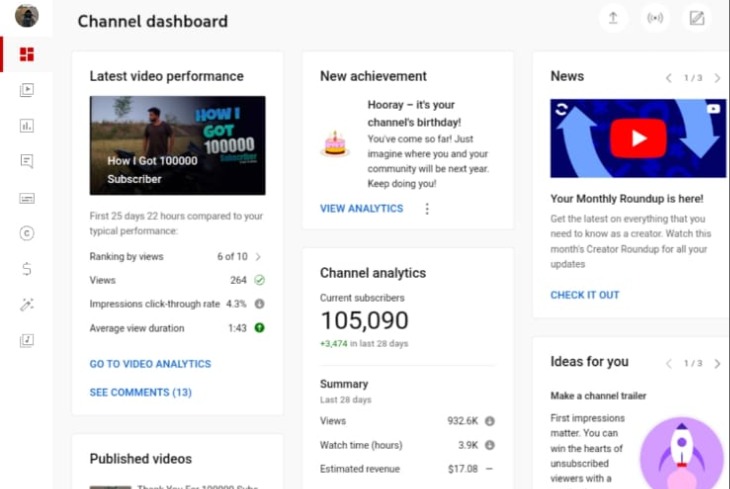Click the 105,090 current subscribers count
Image resolution: width=730 pixels, height=489 pixels.
[x=365, y=320]
